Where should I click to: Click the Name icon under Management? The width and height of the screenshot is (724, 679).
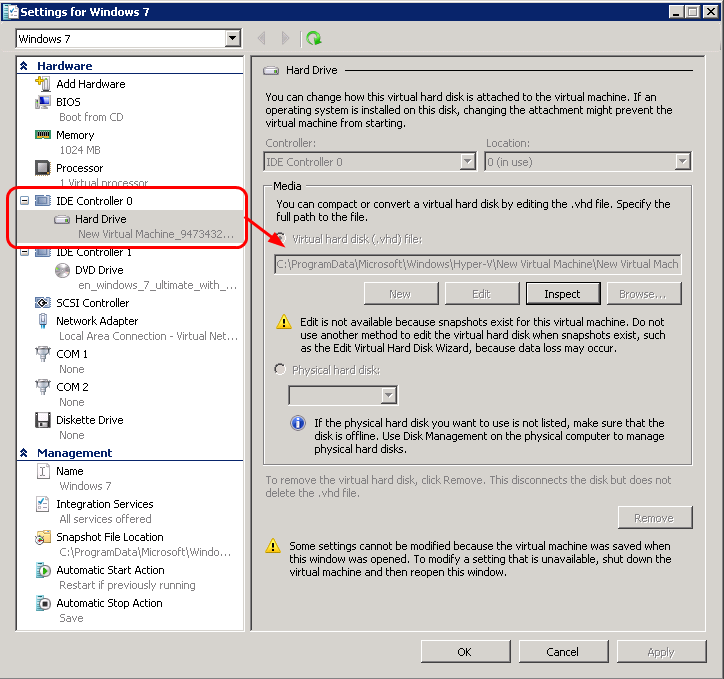point(42,471)
